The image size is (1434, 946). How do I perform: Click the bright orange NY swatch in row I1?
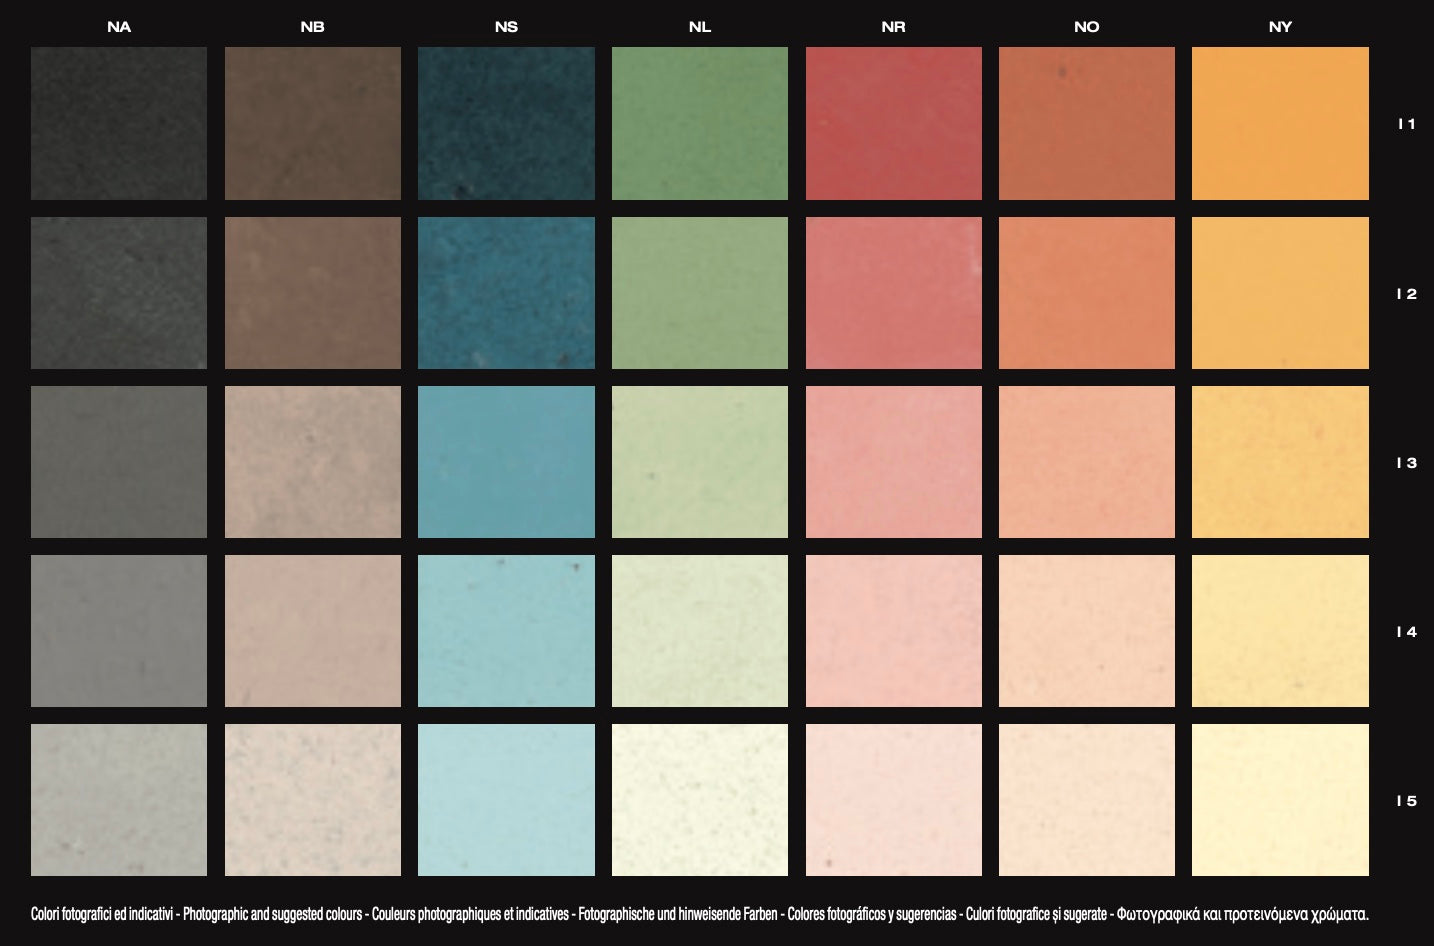(1280, 123)
